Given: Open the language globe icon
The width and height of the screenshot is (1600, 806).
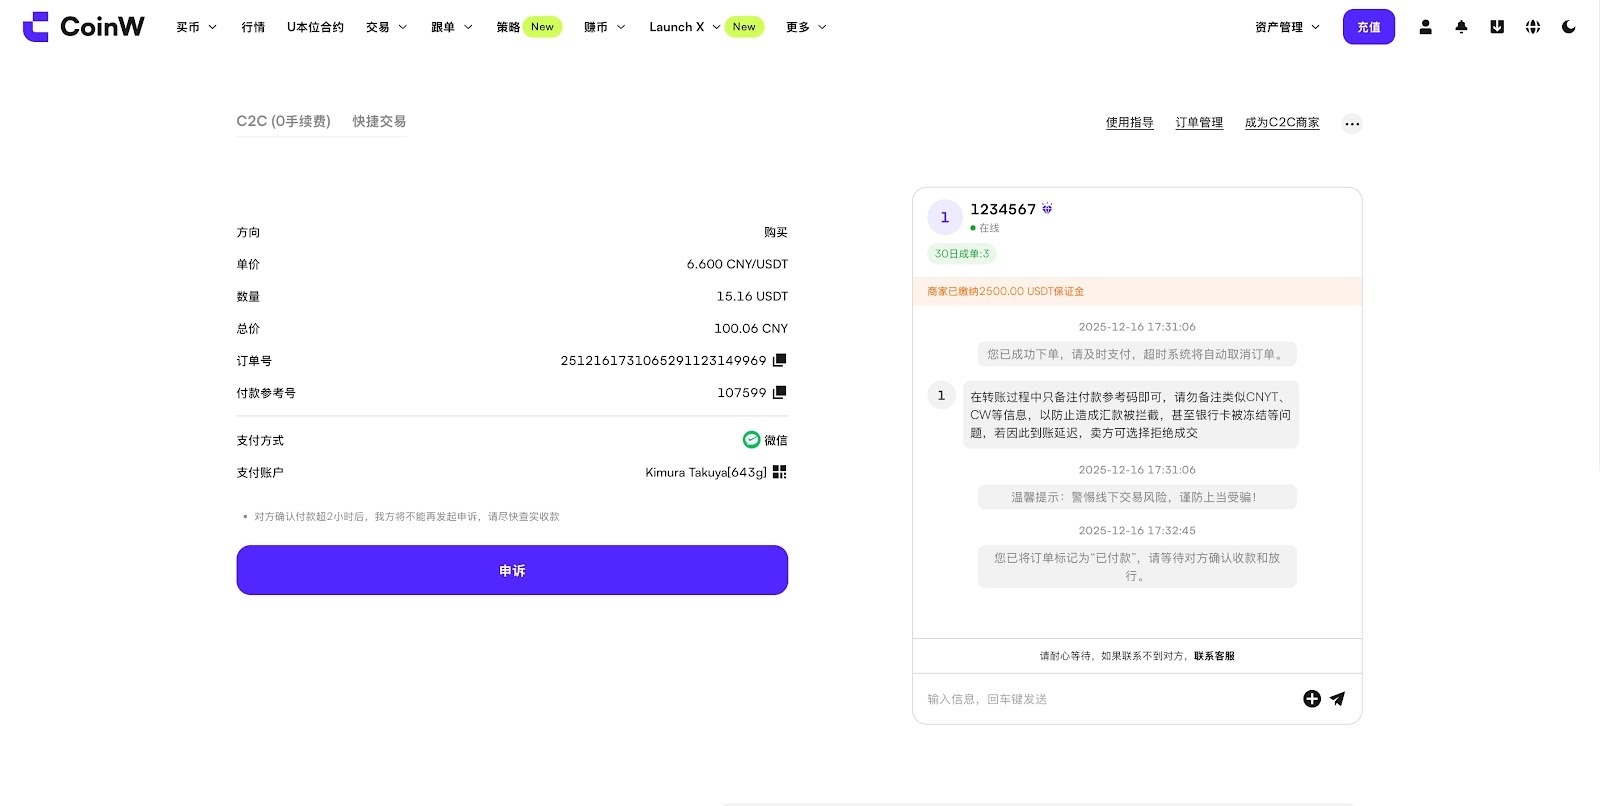Looking at the screenshot, I should pyautogui.click(x=1532, y=27).
